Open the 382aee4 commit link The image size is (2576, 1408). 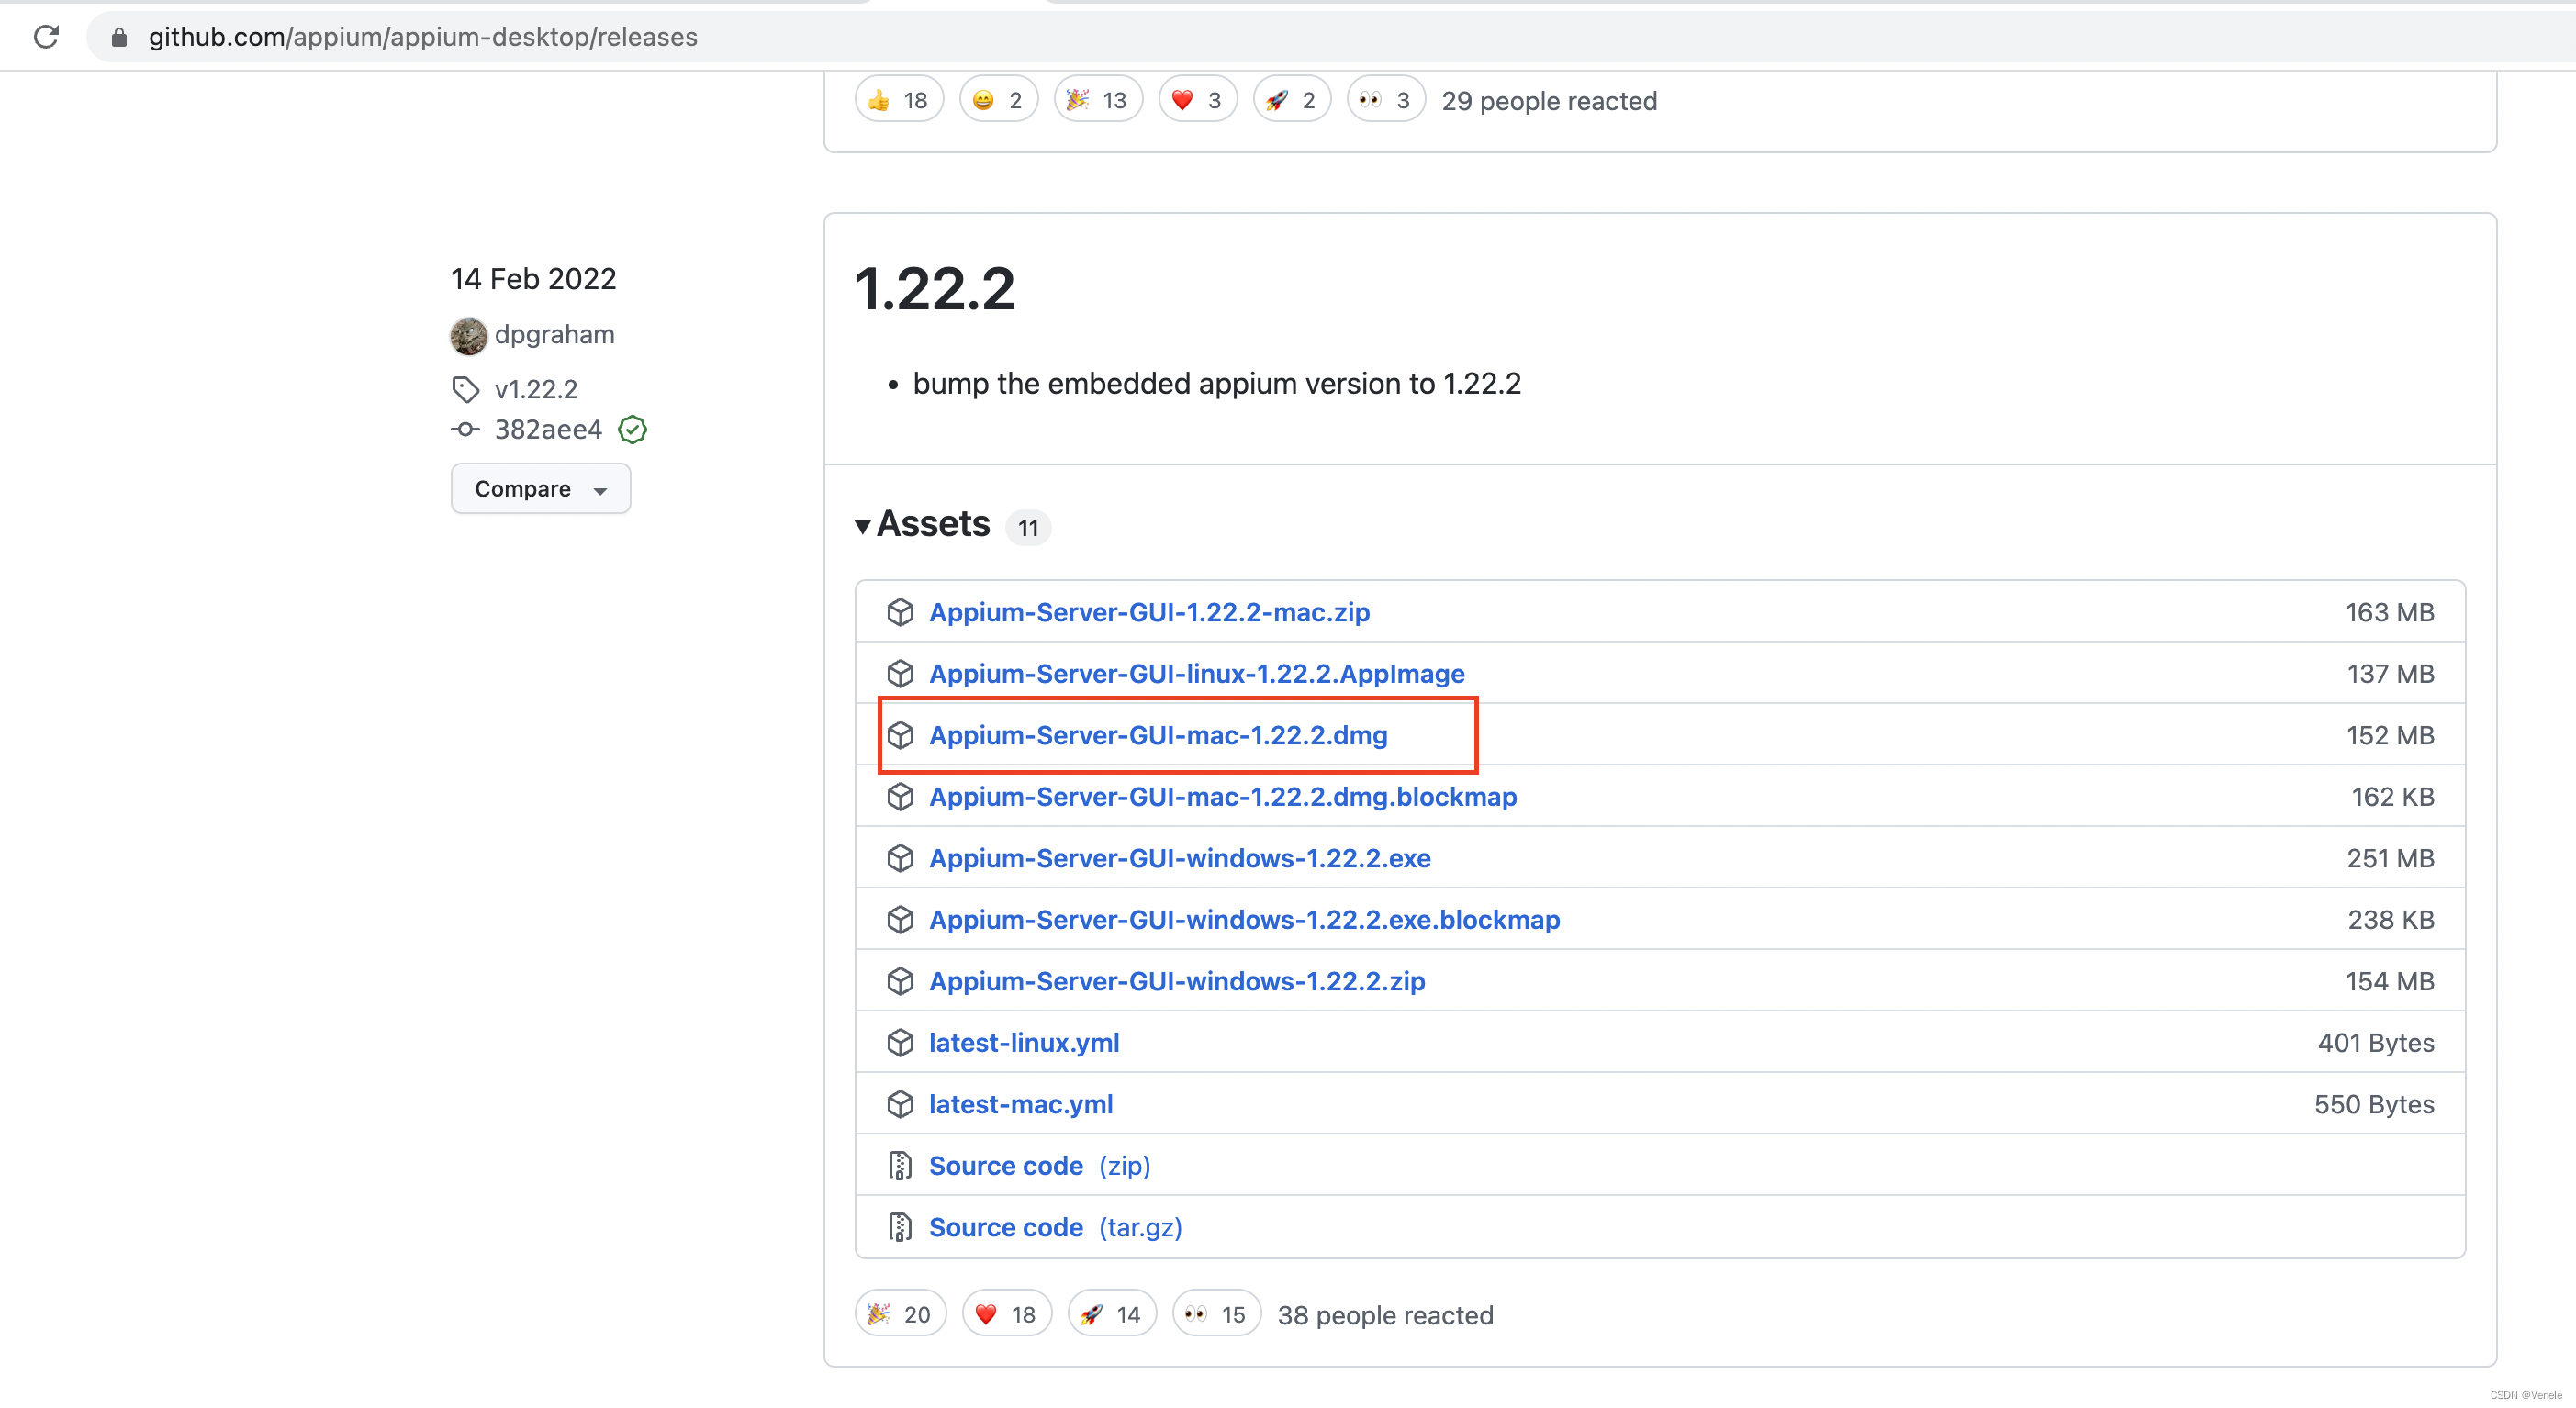tap(548, 430)
